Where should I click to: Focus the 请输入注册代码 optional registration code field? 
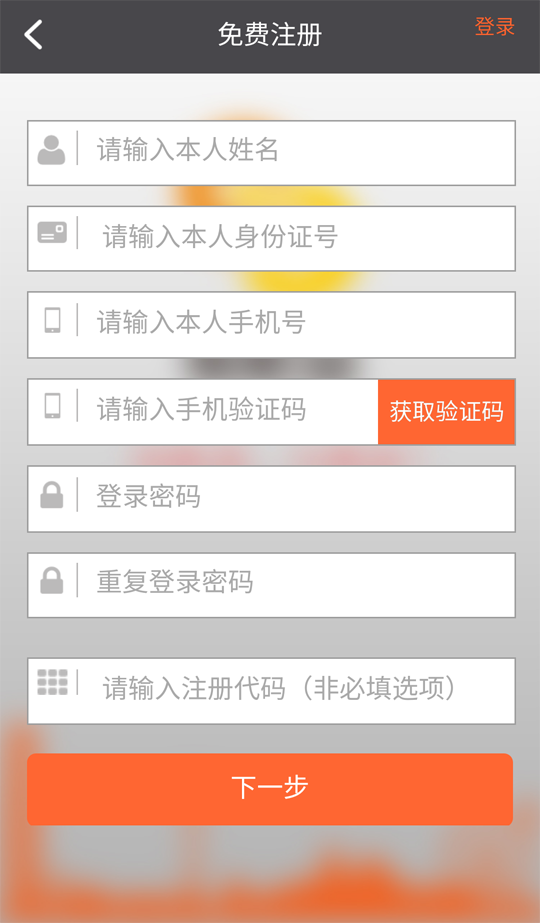pyautogui.click(x=271, y=691)
